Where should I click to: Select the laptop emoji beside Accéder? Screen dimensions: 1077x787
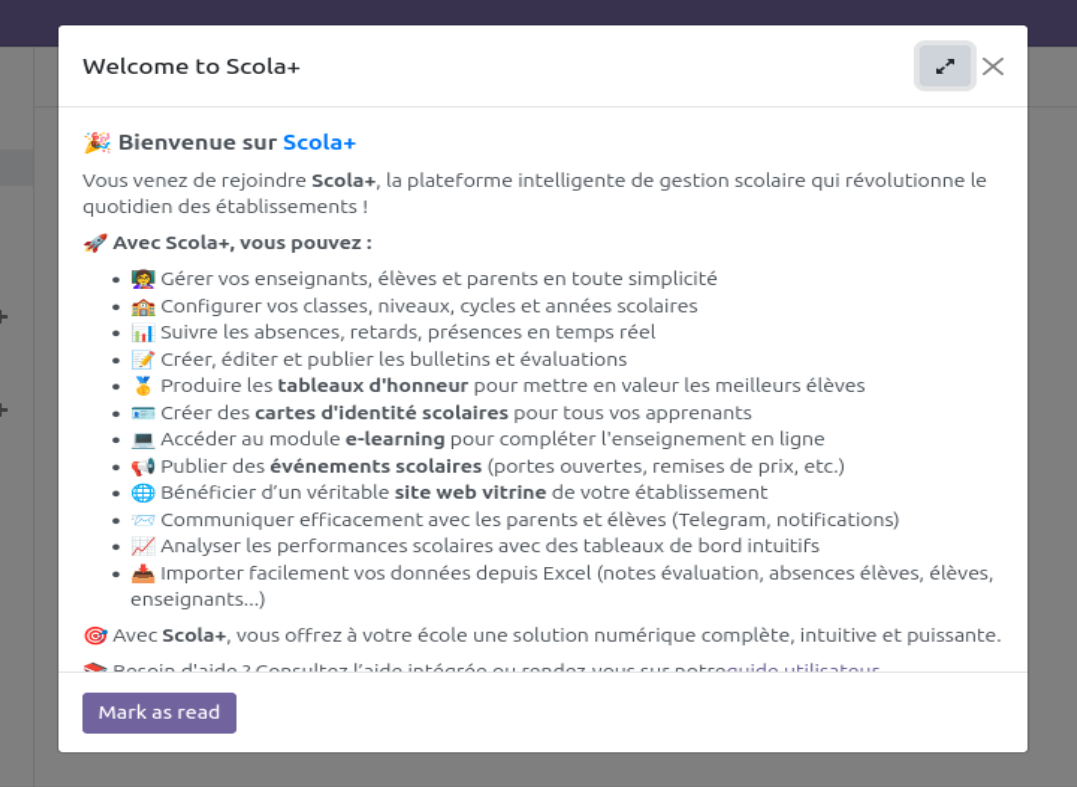pos(142,439)
